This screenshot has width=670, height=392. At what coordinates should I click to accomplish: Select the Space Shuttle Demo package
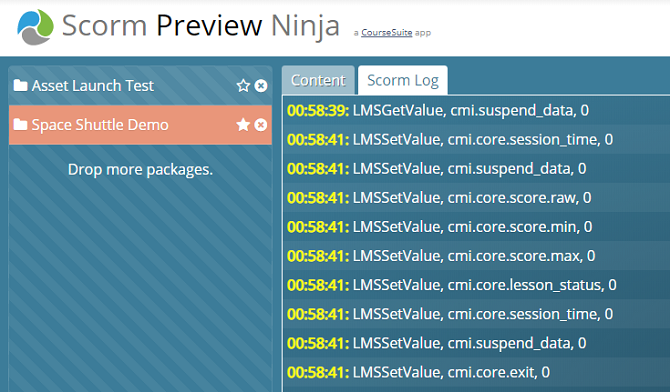point(100,125)
